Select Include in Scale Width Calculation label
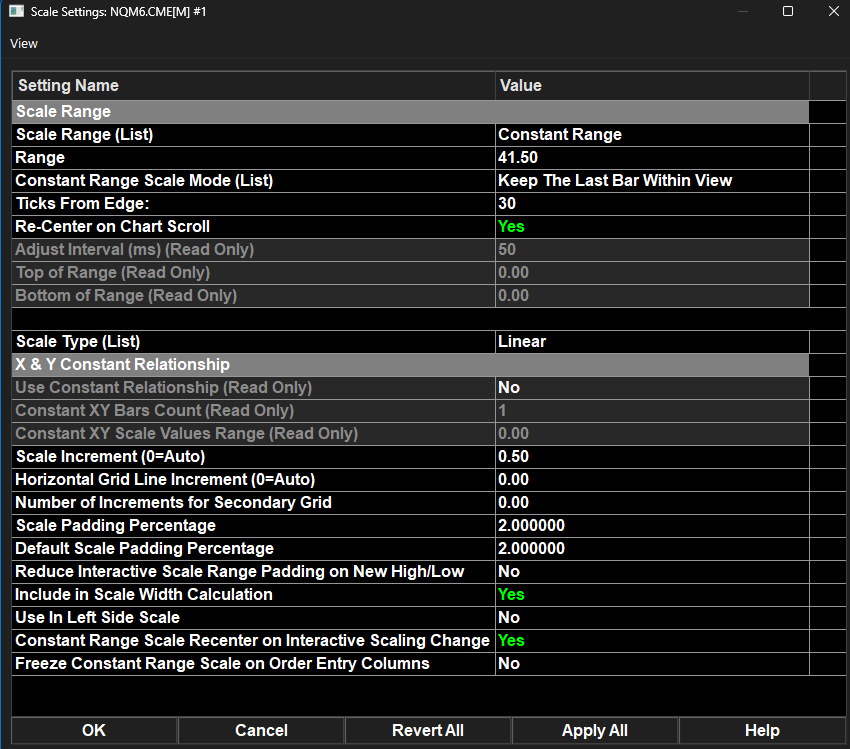Screen dimensions: 850x749 click(x=144, y=595)
